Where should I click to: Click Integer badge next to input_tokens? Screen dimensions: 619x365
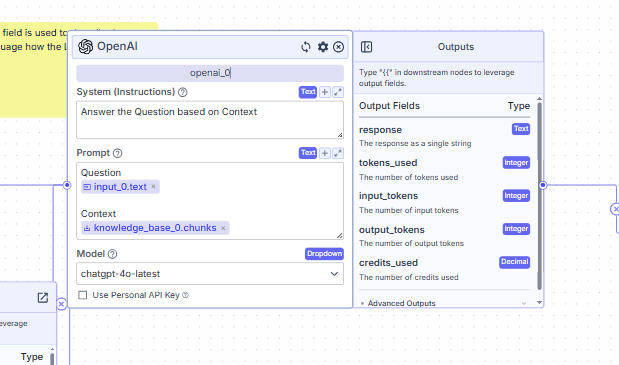pos(516,196)
